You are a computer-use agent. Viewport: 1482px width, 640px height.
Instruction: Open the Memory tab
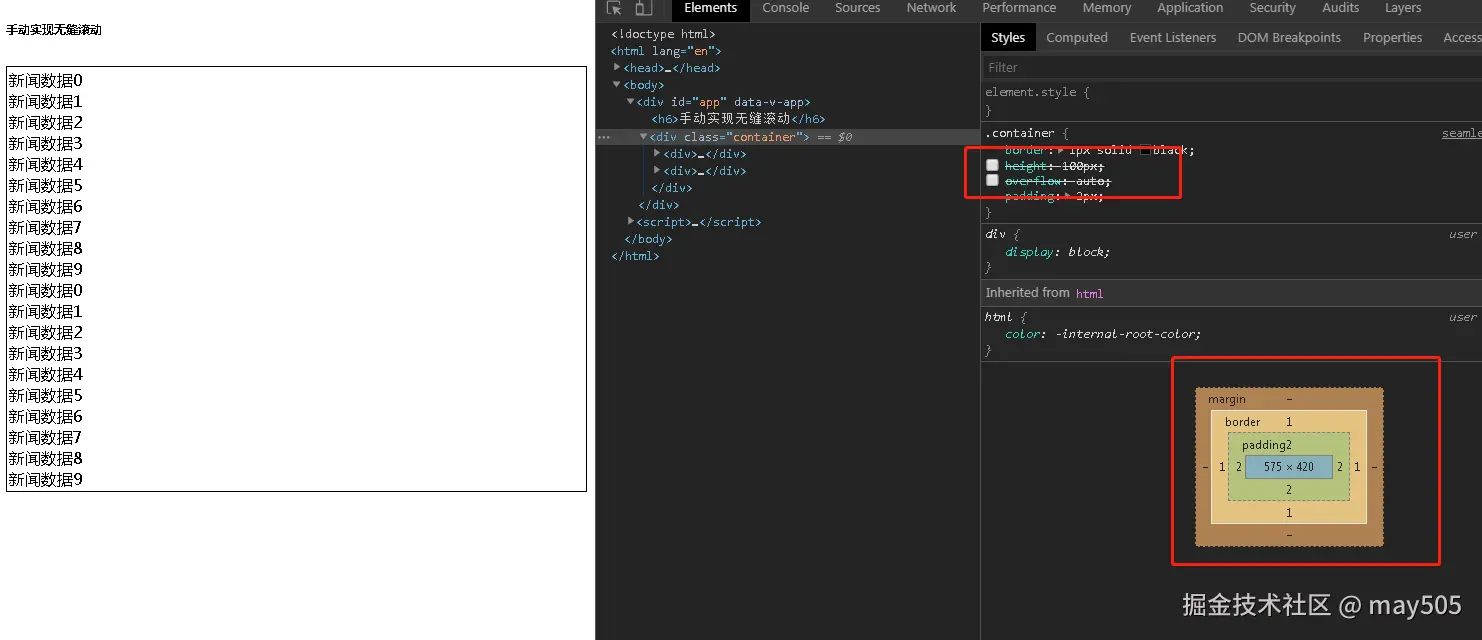[x=1106, y=8]
